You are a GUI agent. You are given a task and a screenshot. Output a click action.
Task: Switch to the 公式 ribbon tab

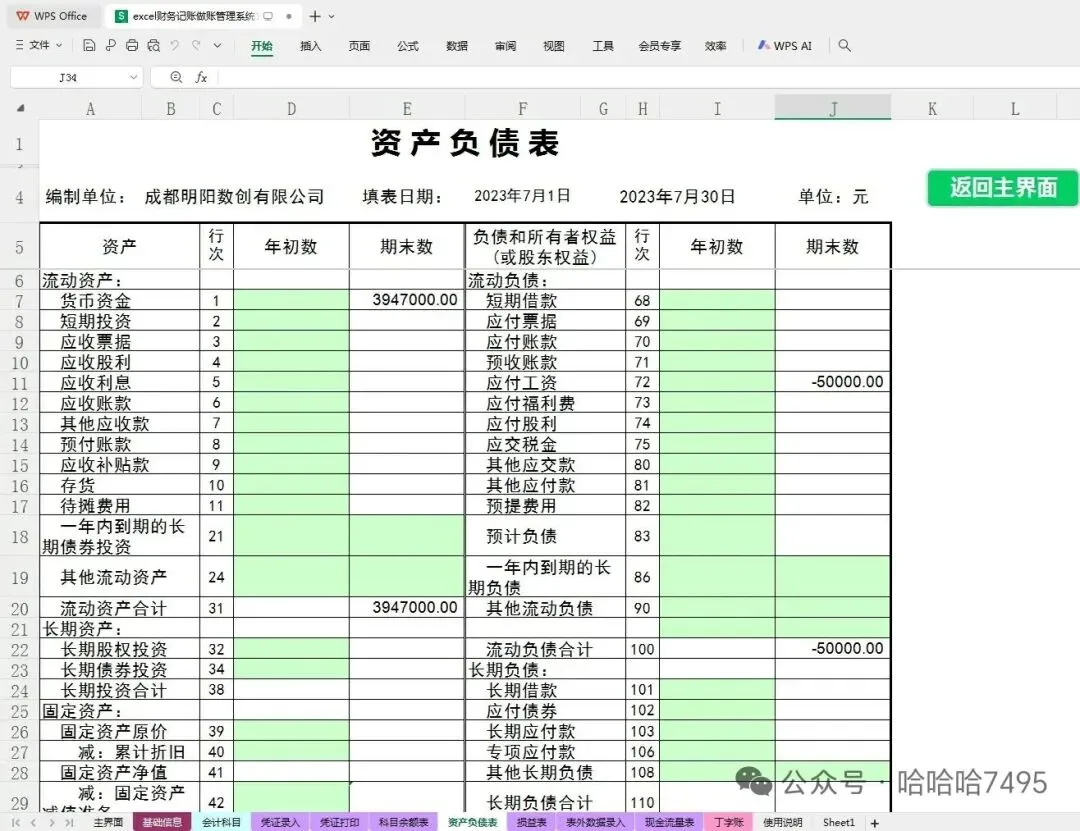[x=408, y=46]
